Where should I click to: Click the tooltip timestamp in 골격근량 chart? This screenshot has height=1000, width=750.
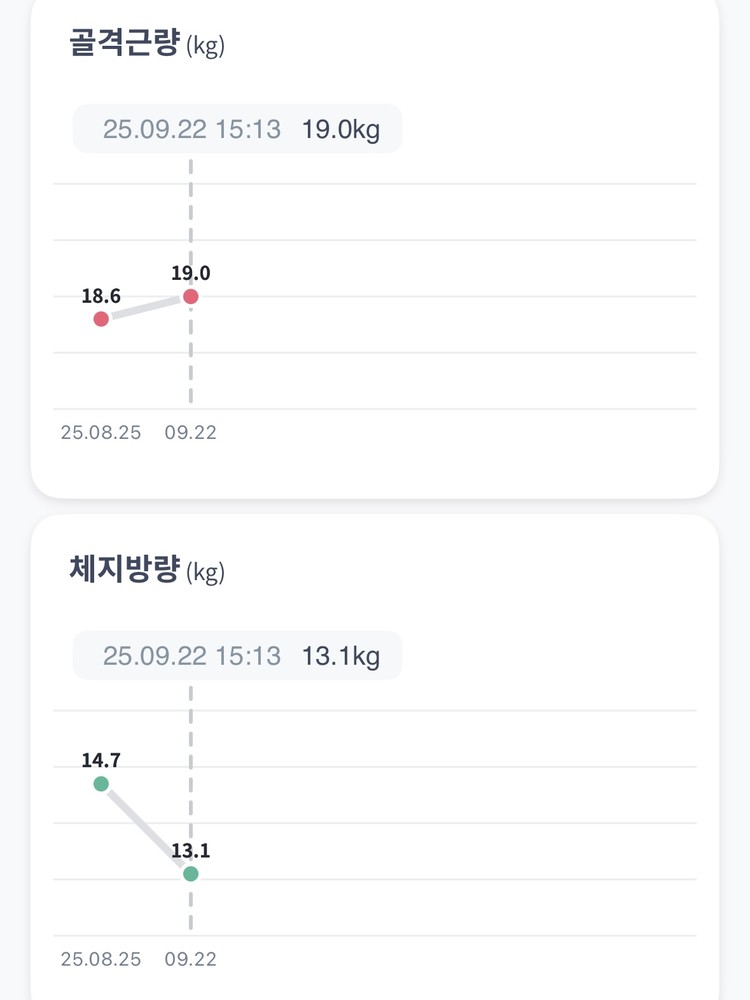point(192,129)
